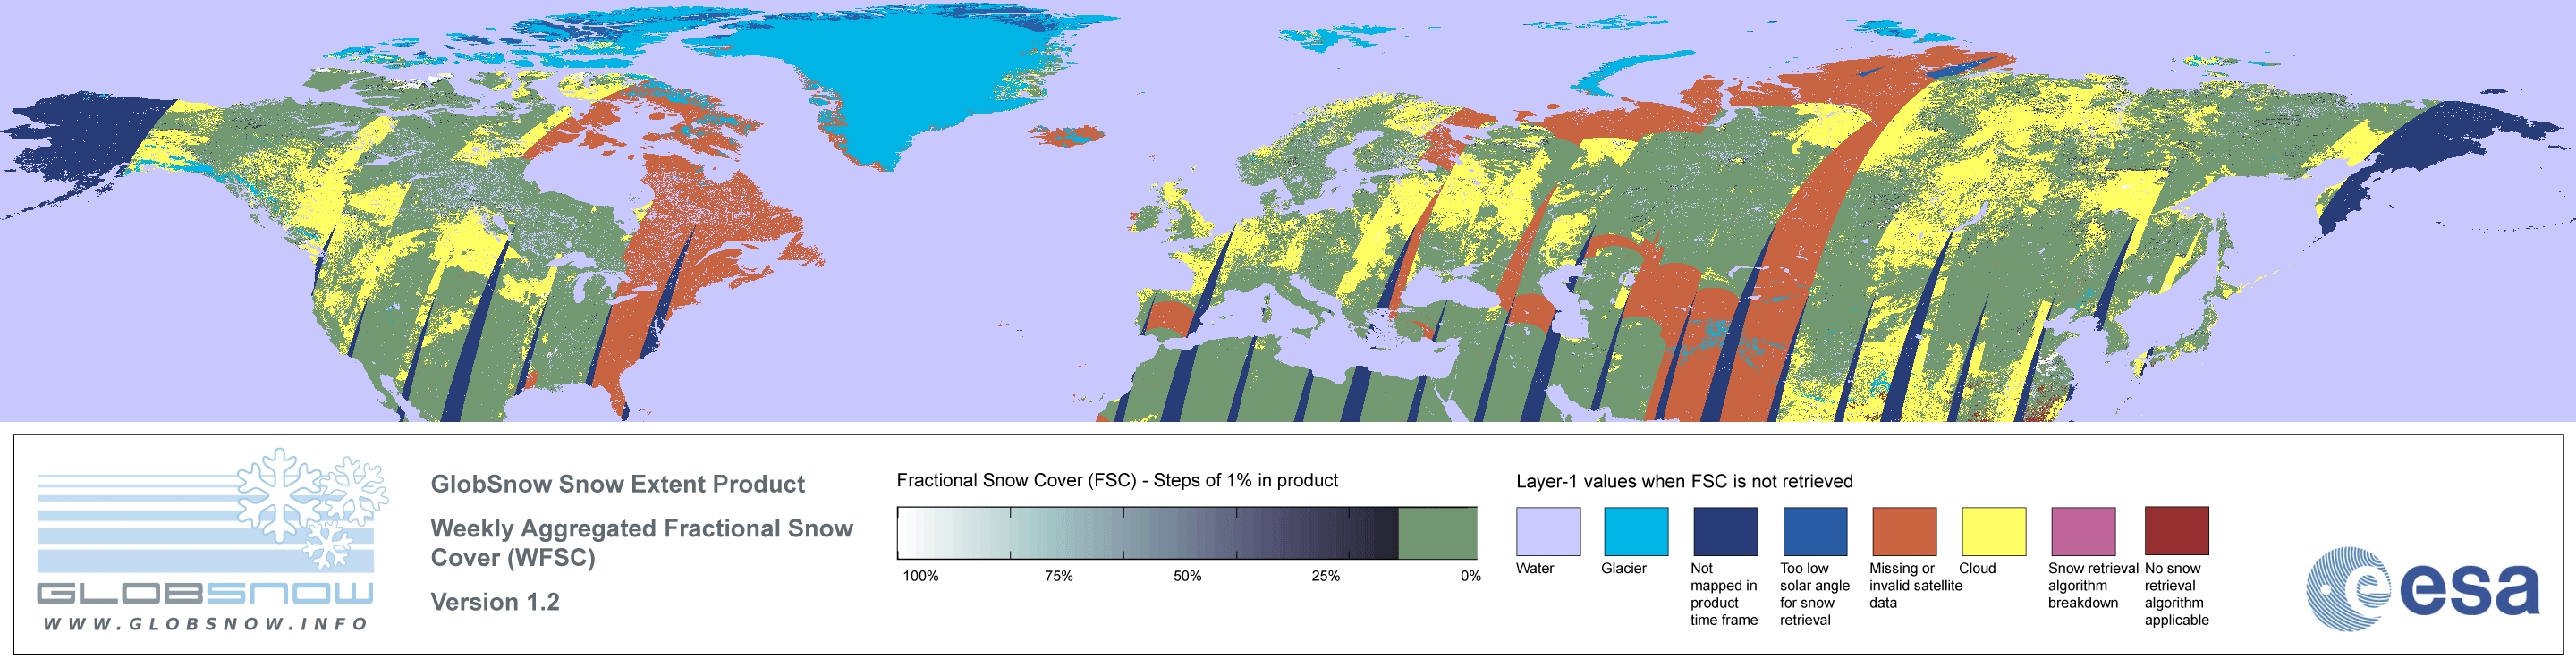Click the yellow Cloud swatch
Viewport: 2576px width, 667px height.
pyautogui.click(x=1993, y=531)
